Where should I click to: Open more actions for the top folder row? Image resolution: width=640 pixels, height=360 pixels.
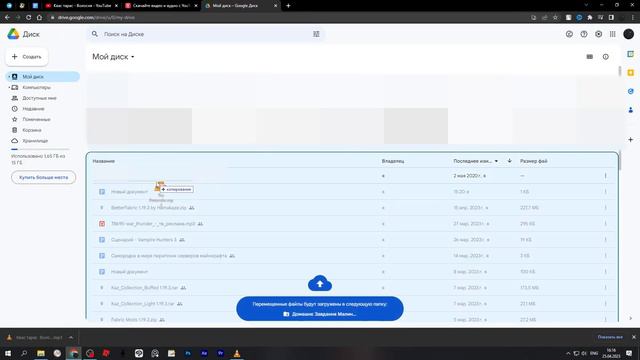point(605,176)
